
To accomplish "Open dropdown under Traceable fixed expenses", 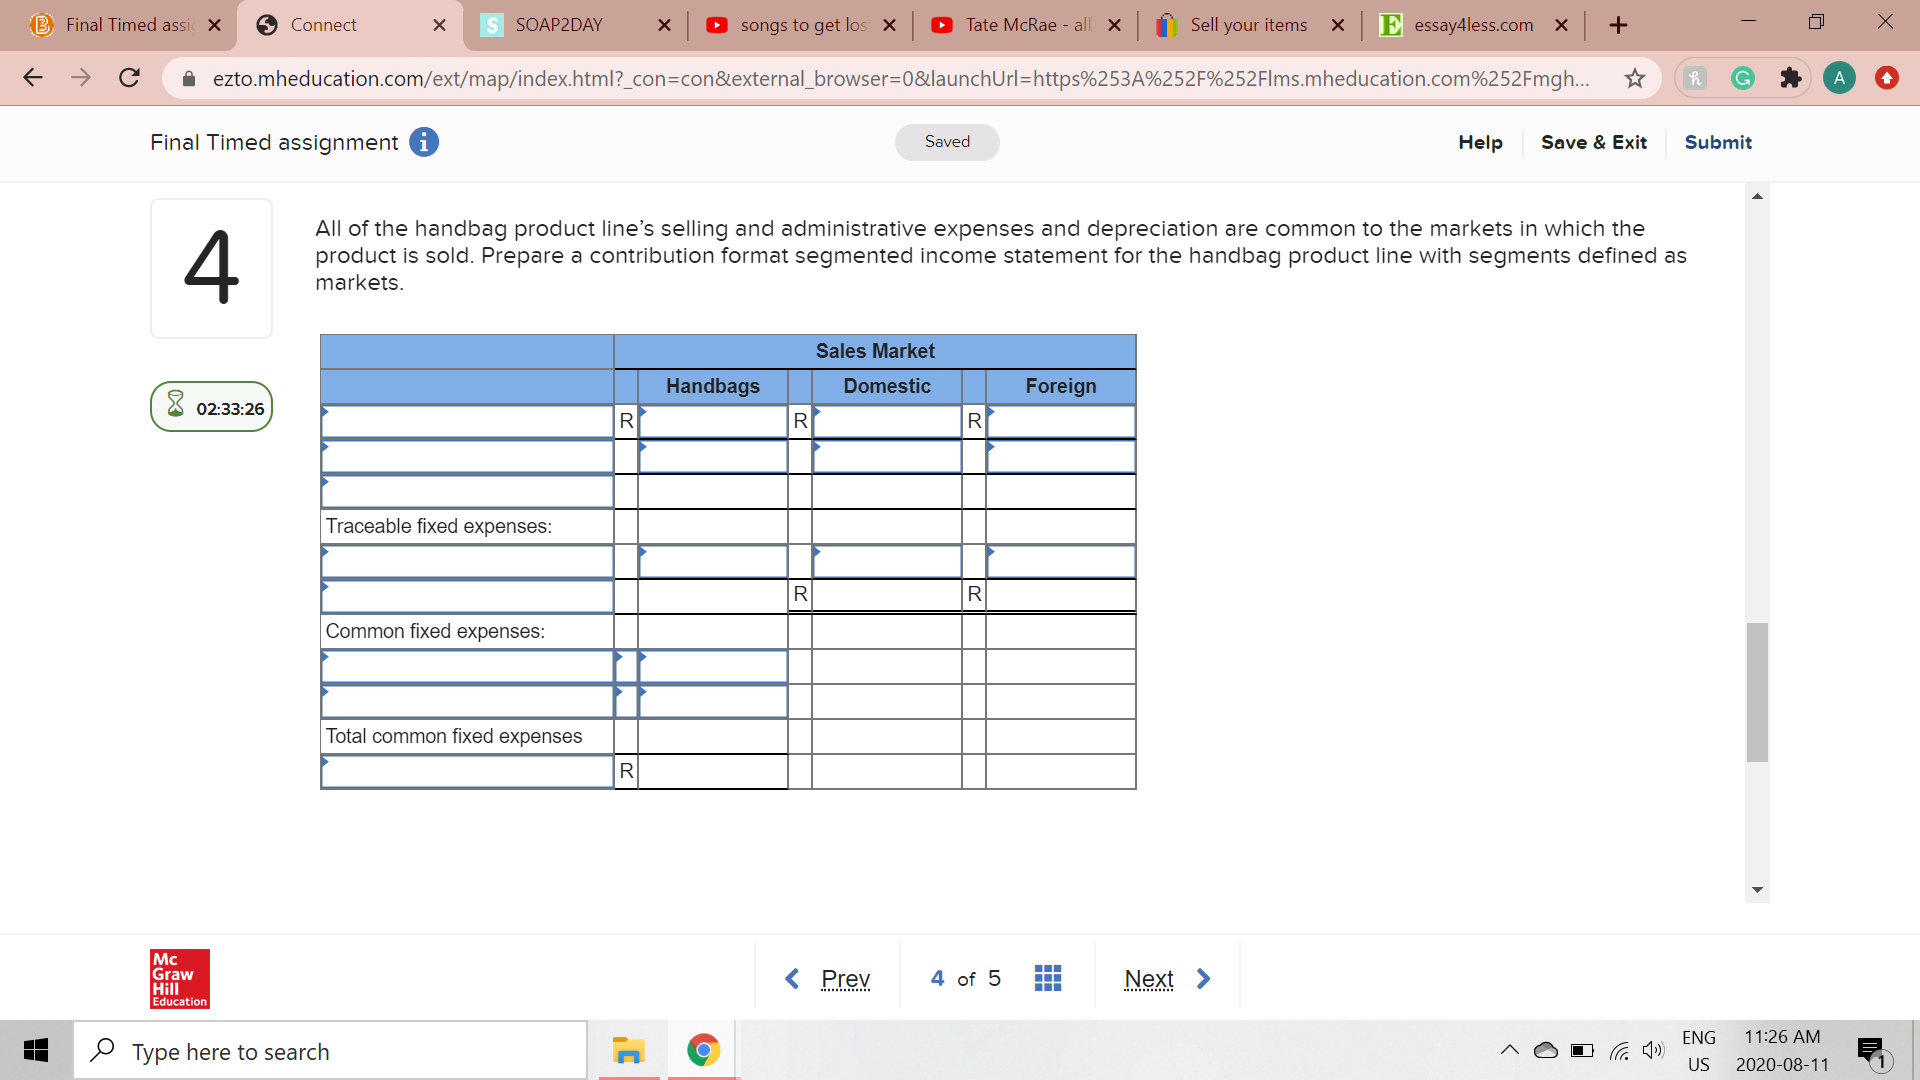I will [x=466, y=561].
